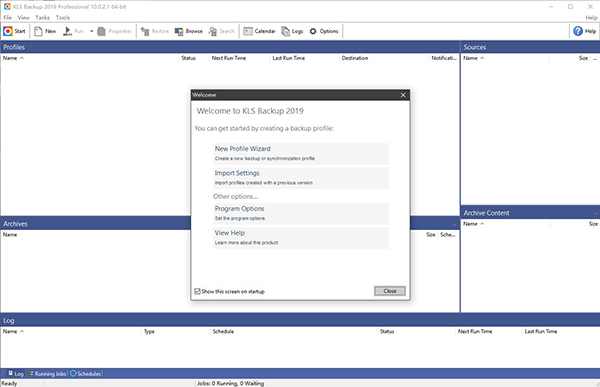Click the Notifications column header in Profiles

(444, 58)
